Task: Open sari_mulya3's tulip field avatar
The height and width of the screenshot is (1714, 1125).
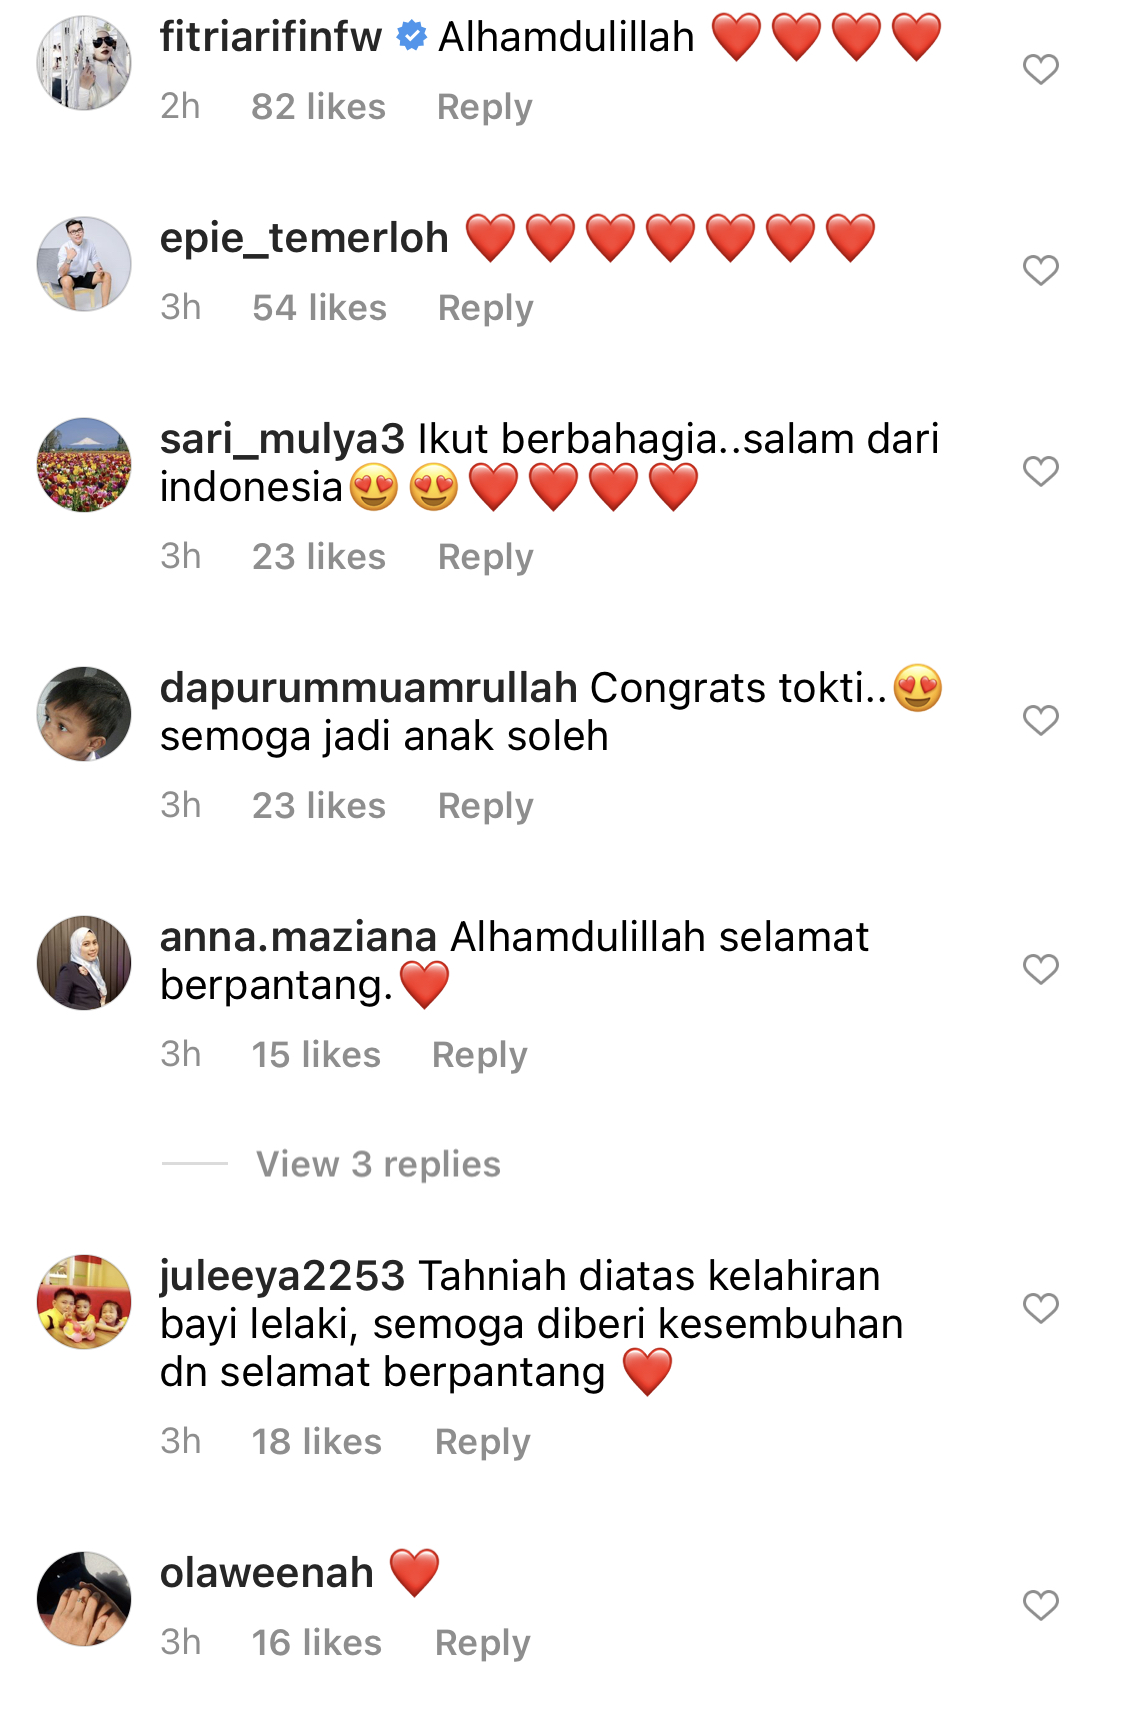Action: click(84, 465)
